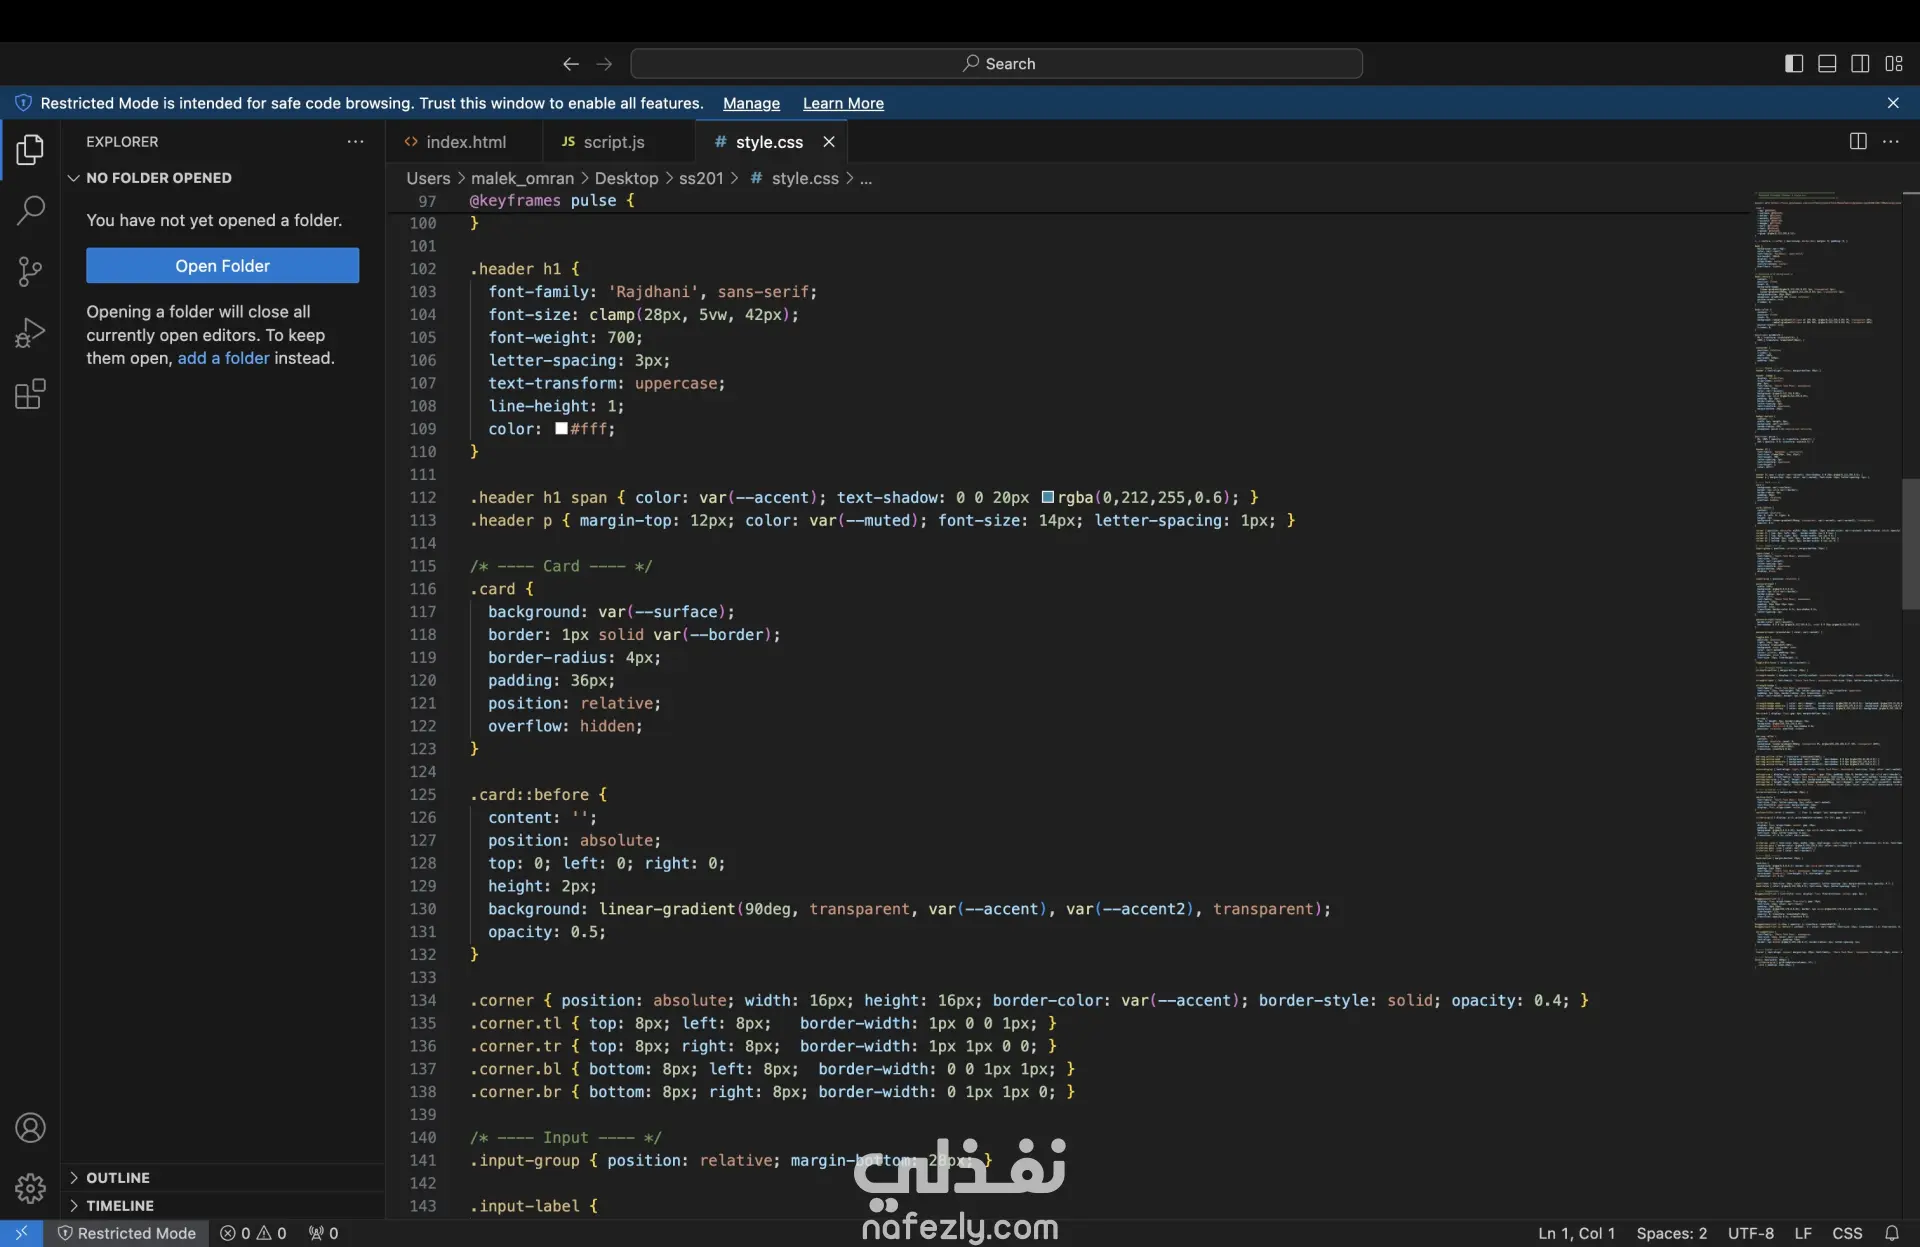This screenshot has height=1247, width=1920.
Task: Close the style.css tab
Action: [829, 142]
